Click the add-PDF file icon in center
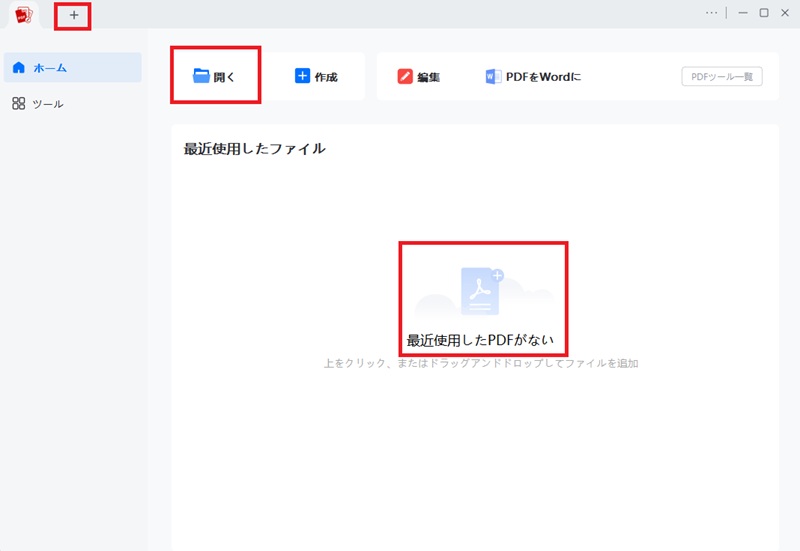 point(482,292)
